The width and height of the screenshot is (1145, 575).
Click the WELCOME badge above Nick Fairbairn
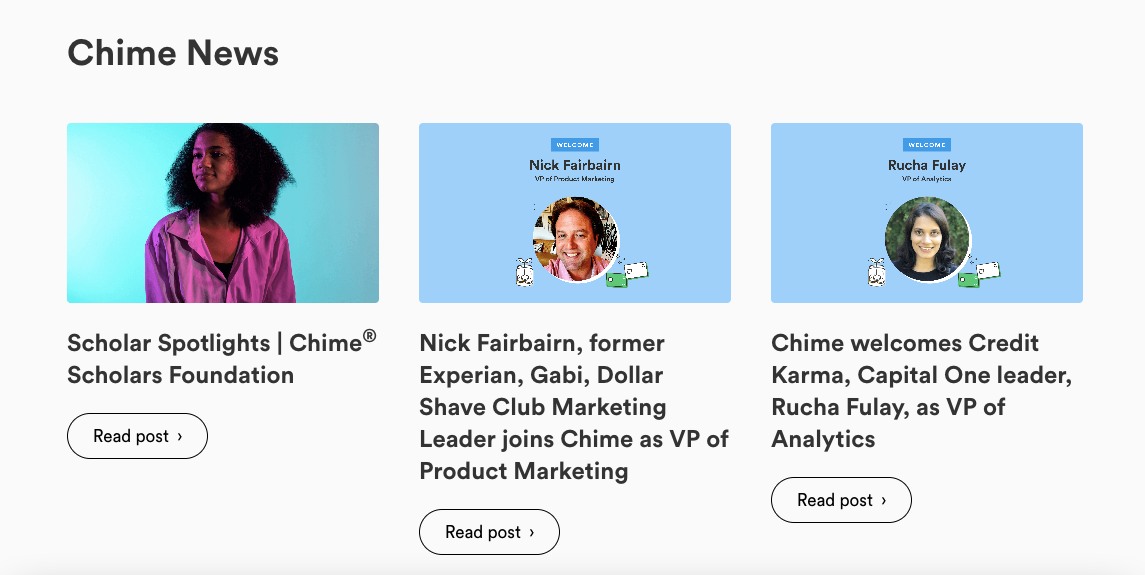tap(575, 145)
